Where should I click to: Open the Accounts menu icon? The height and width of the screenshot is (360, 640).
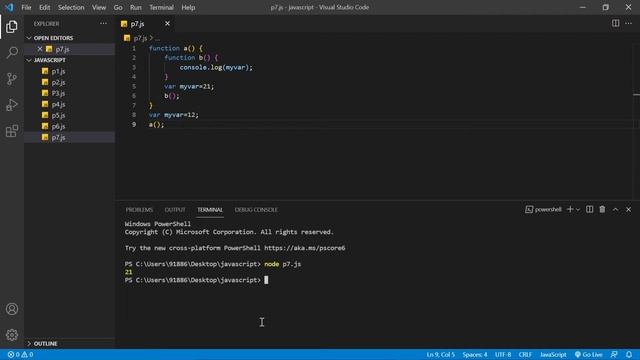pos(12,309)
